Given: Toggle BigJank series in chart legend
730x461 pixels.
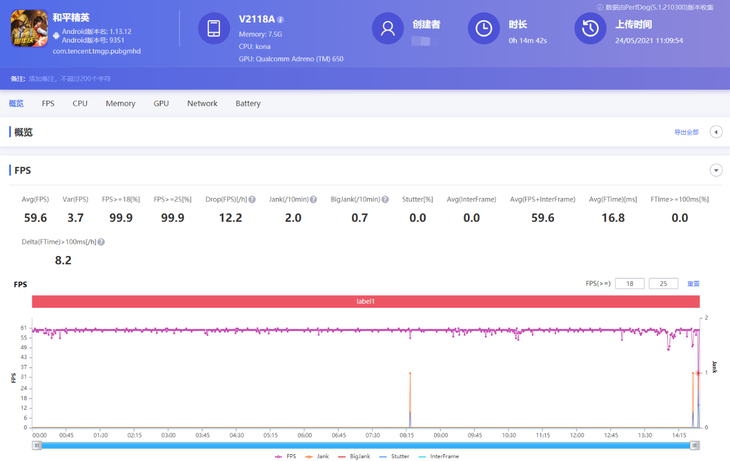Looking at the screenshot, I should click(x=358, y=456).
